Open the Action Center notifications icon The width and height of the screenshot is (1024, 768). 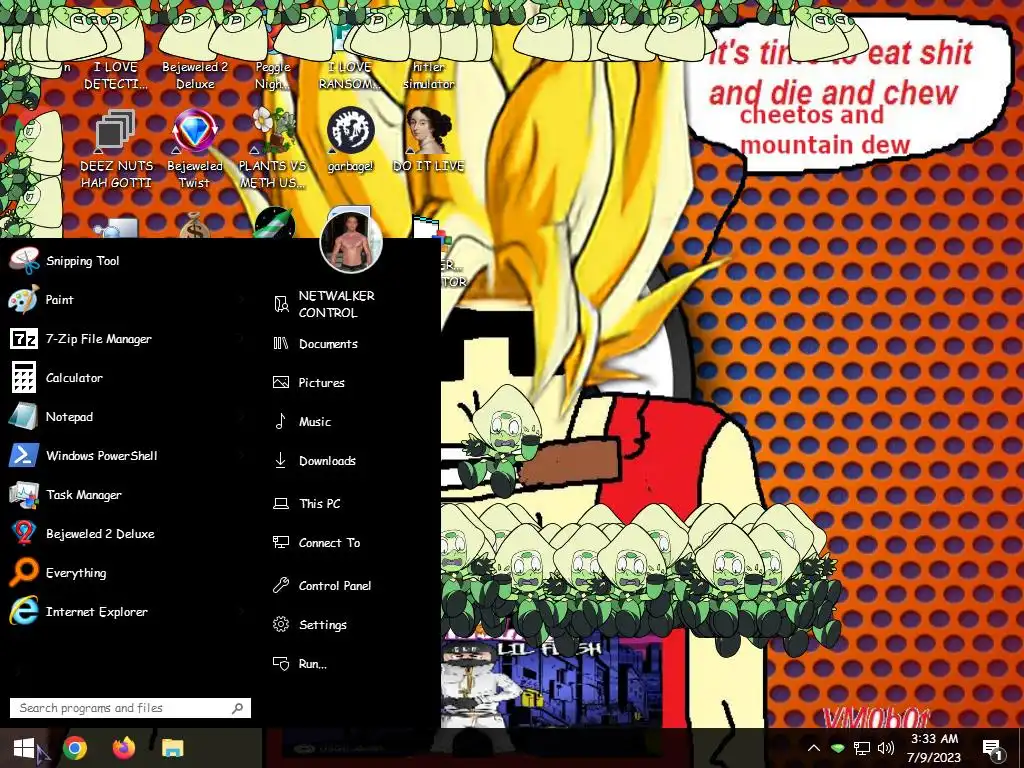tap(992, 750)
